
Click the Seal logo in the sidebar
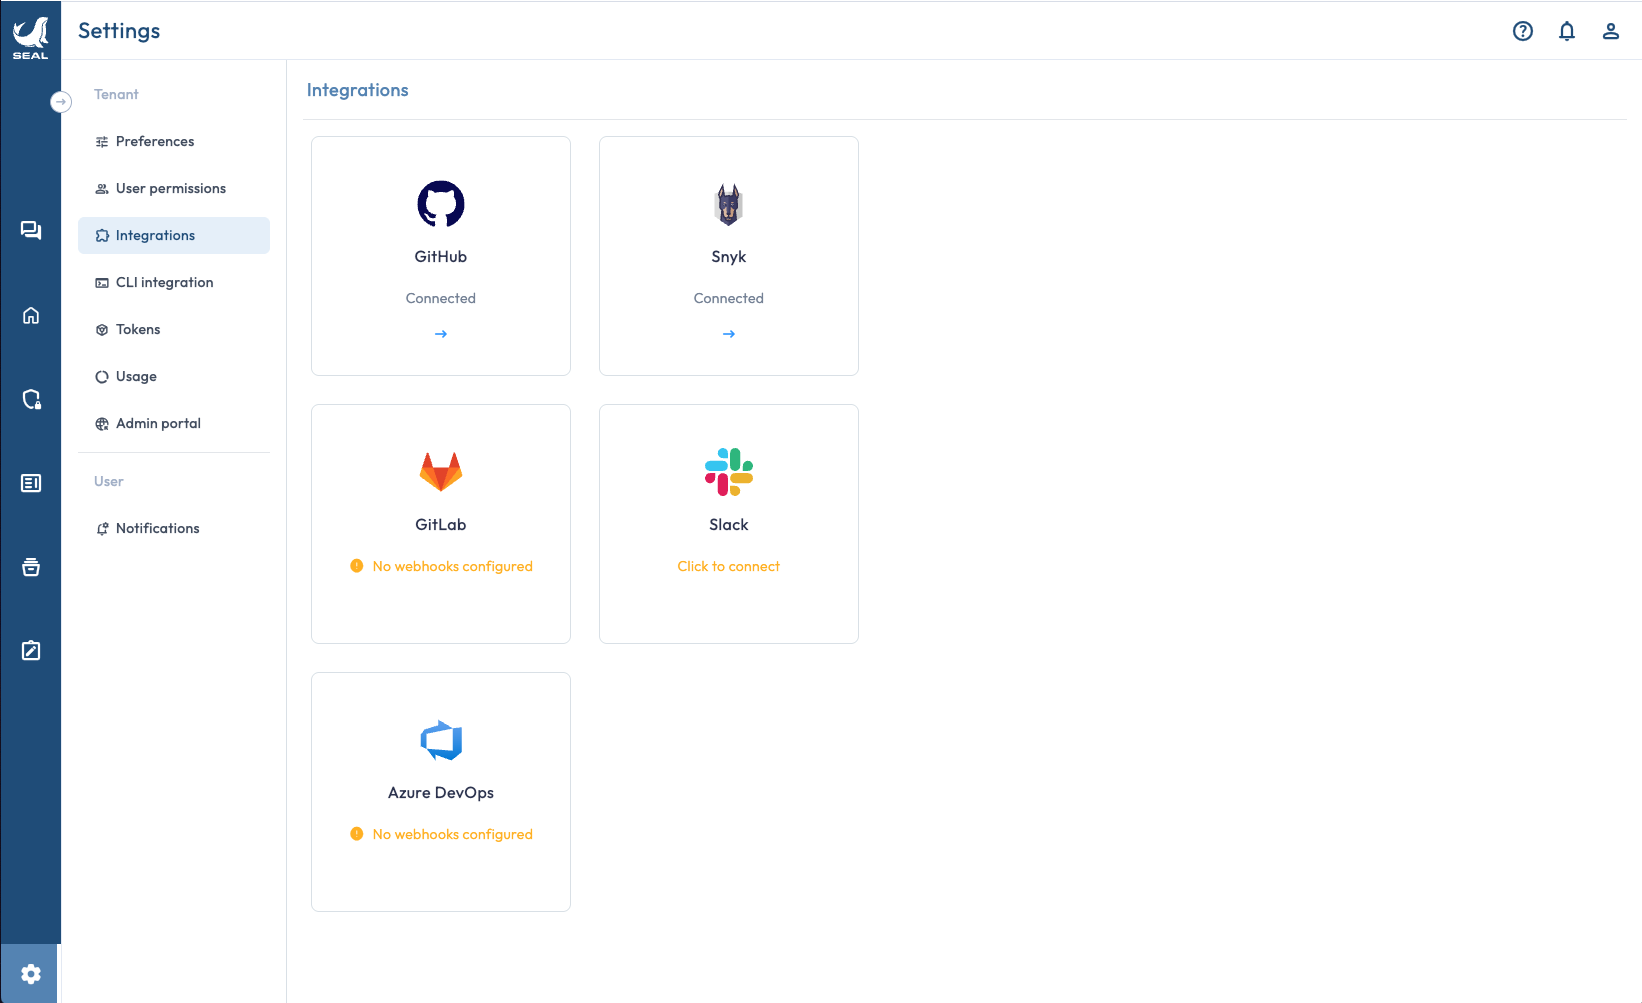[x=30, y=38]
